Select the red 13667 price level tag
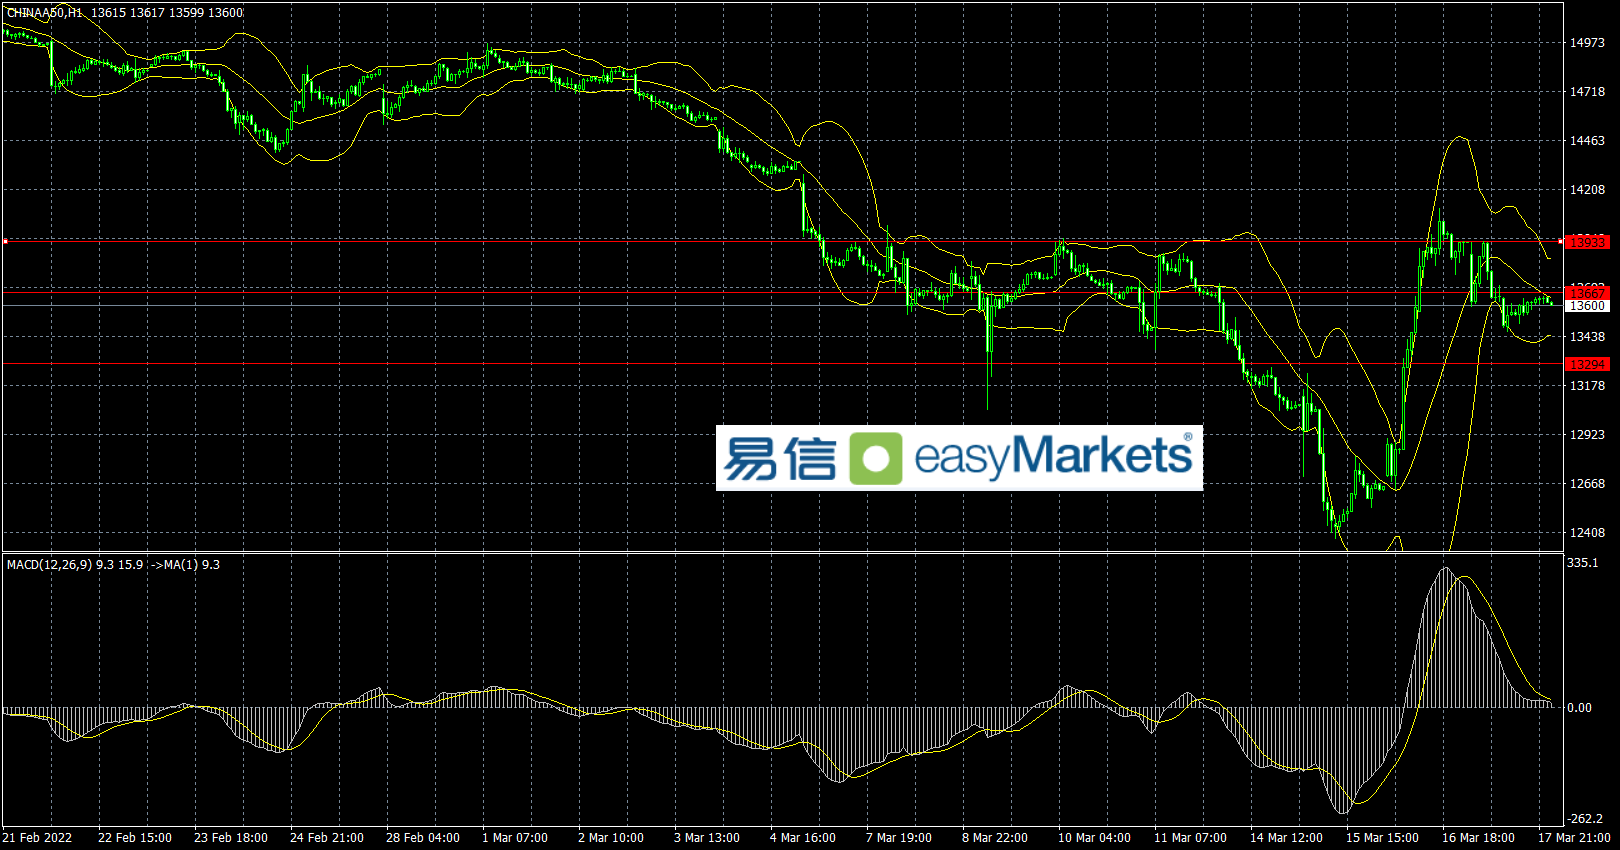The height and width of the screenshot is (850, 1620). [1587, 292]
